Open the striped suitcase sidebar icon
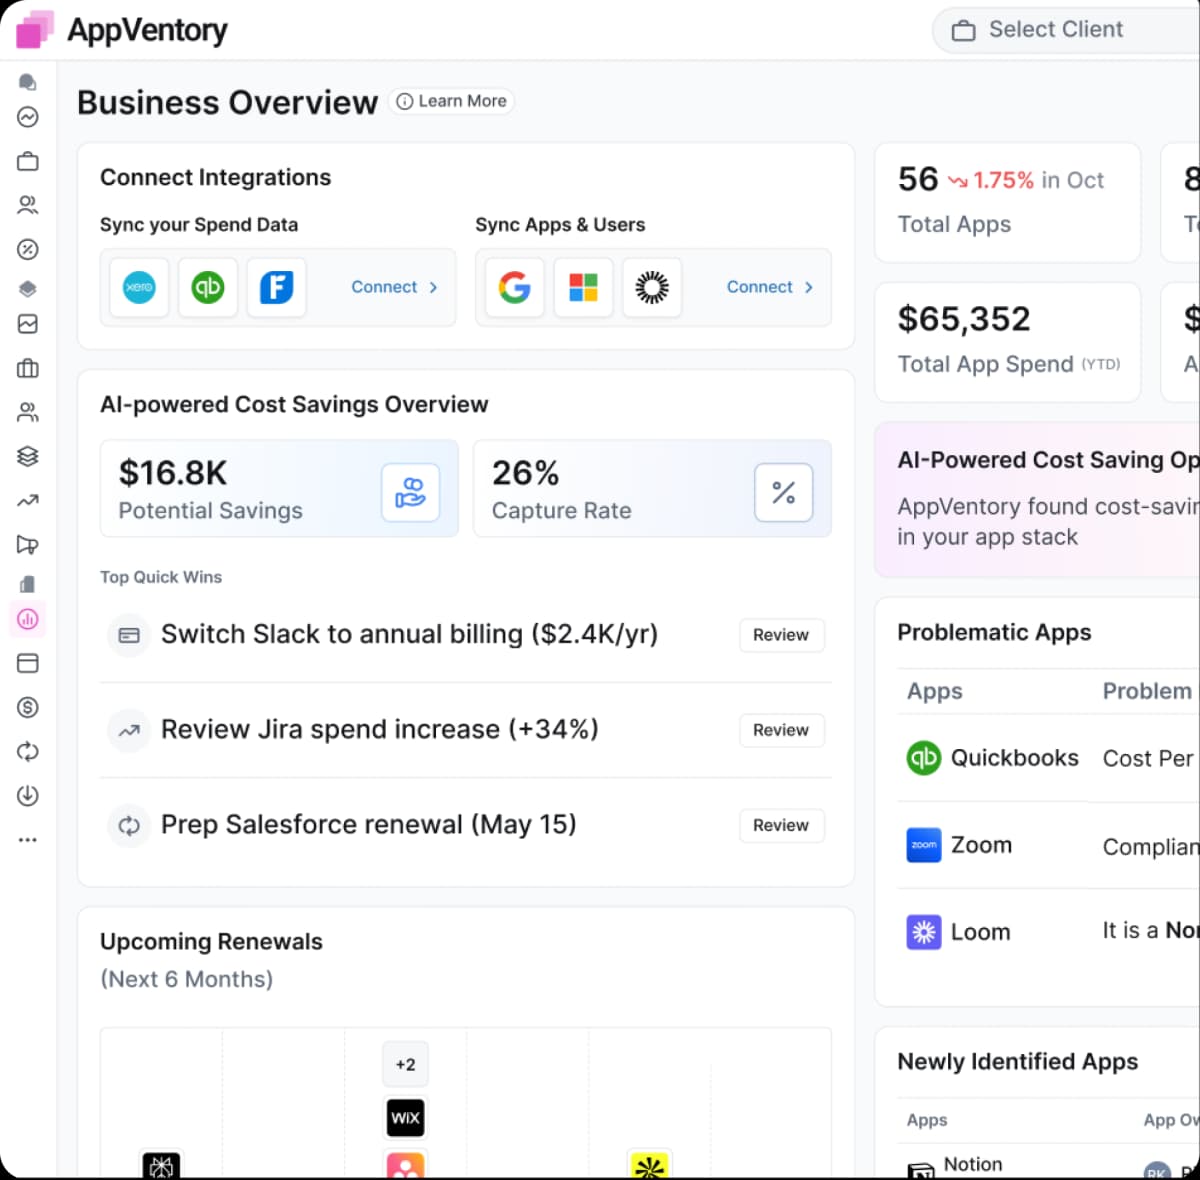 tap(28, 368)
